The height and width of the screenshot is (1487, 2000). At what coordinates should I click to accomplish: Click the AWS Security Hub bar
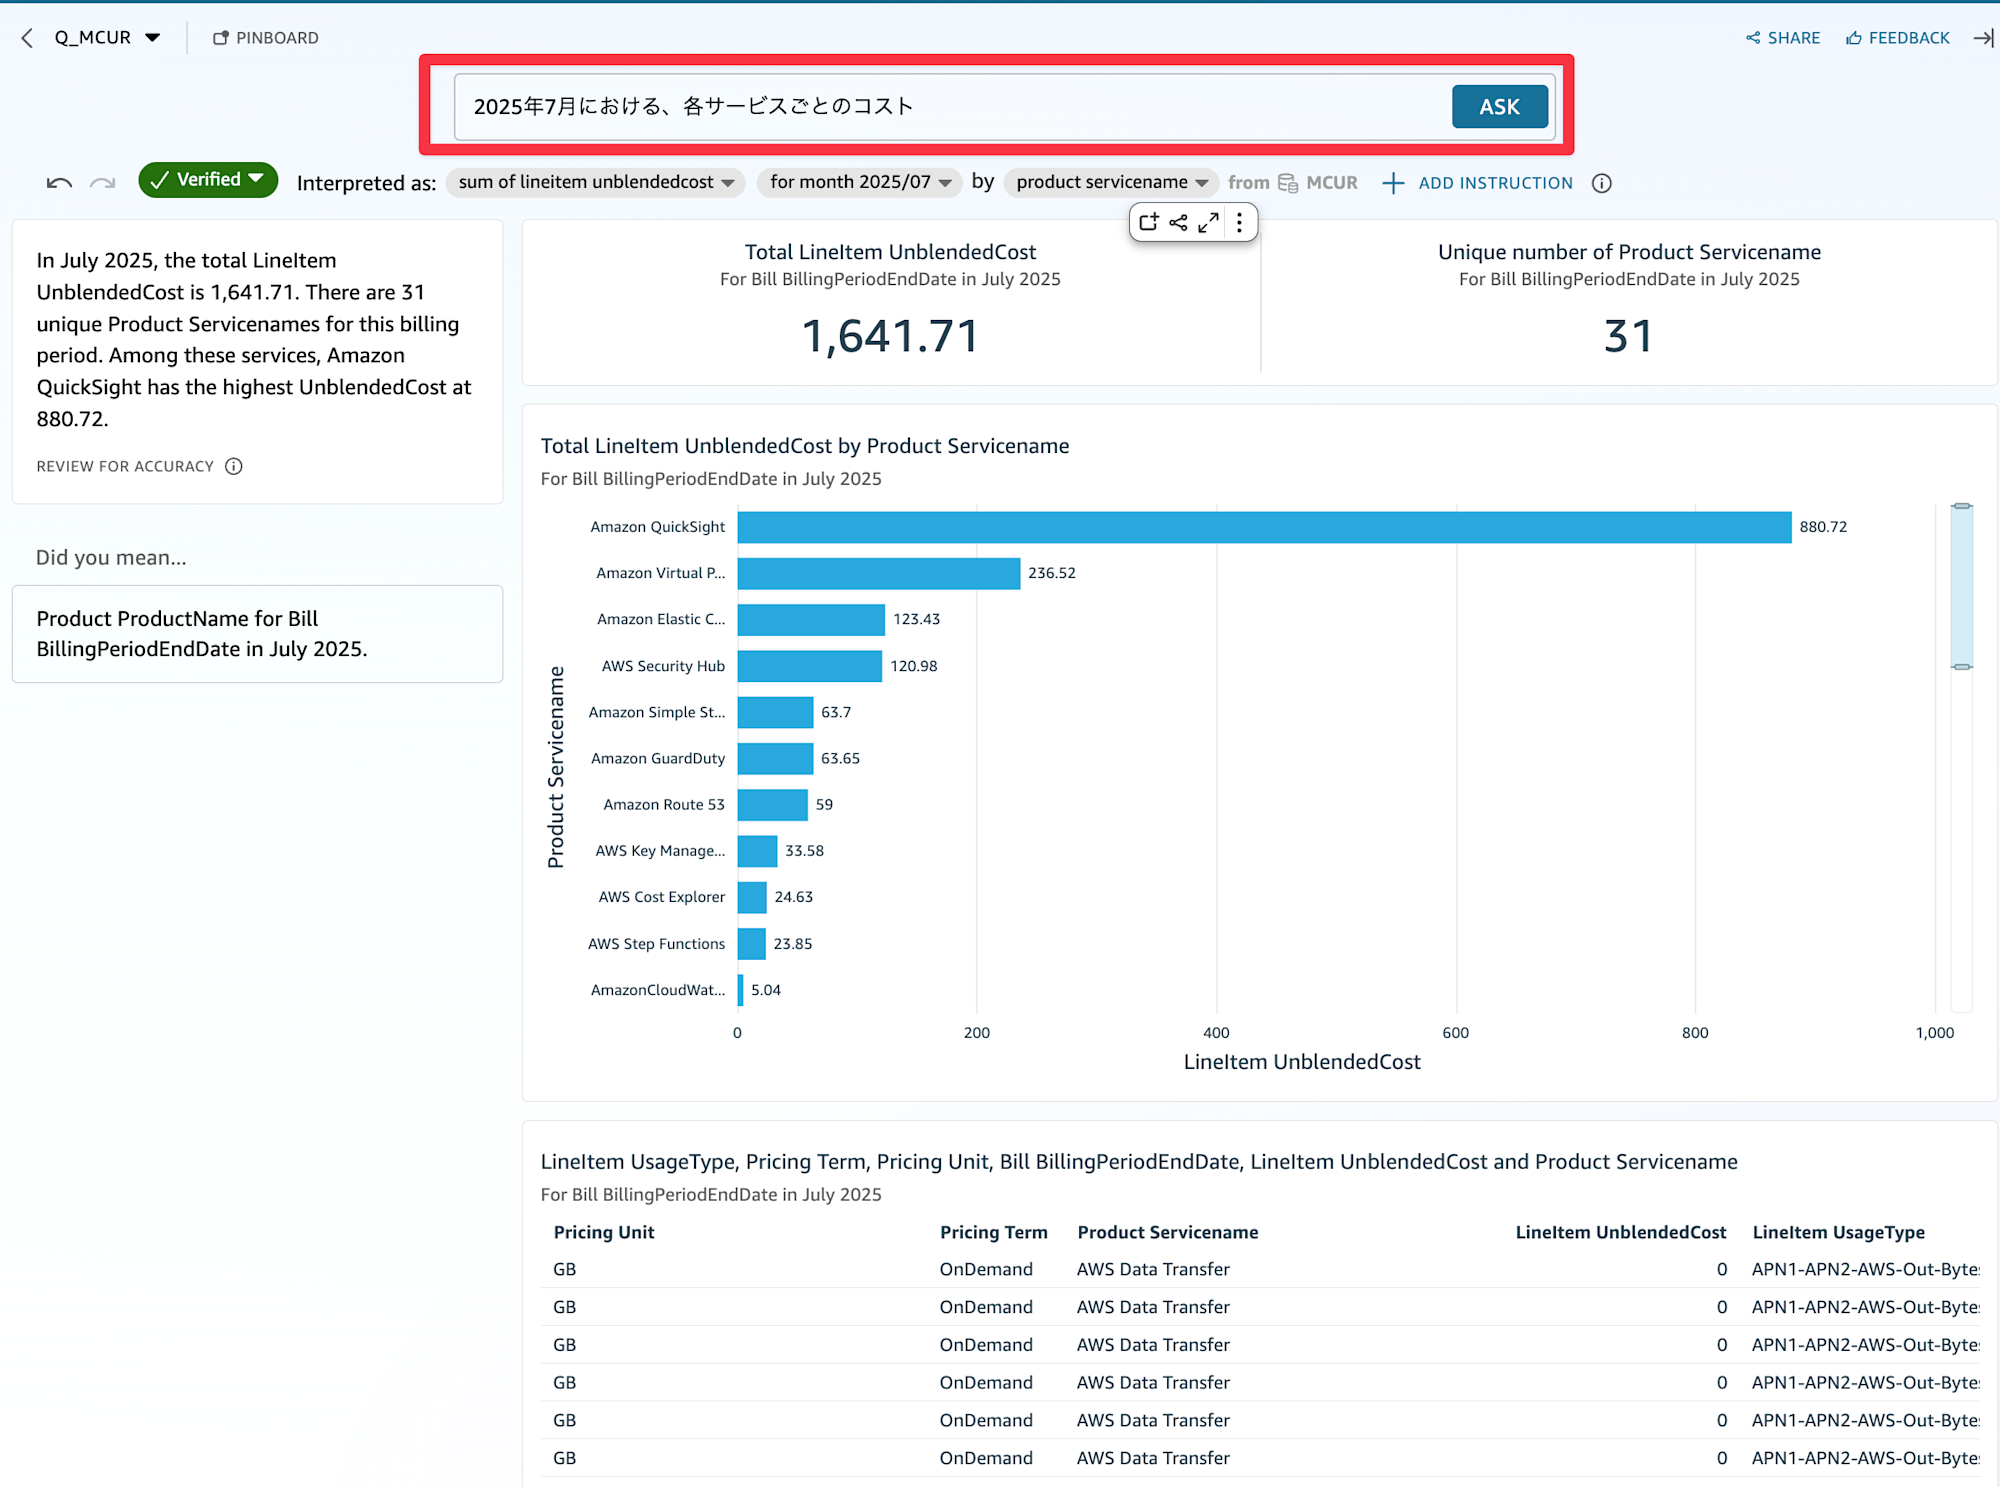tap(810, 666)
